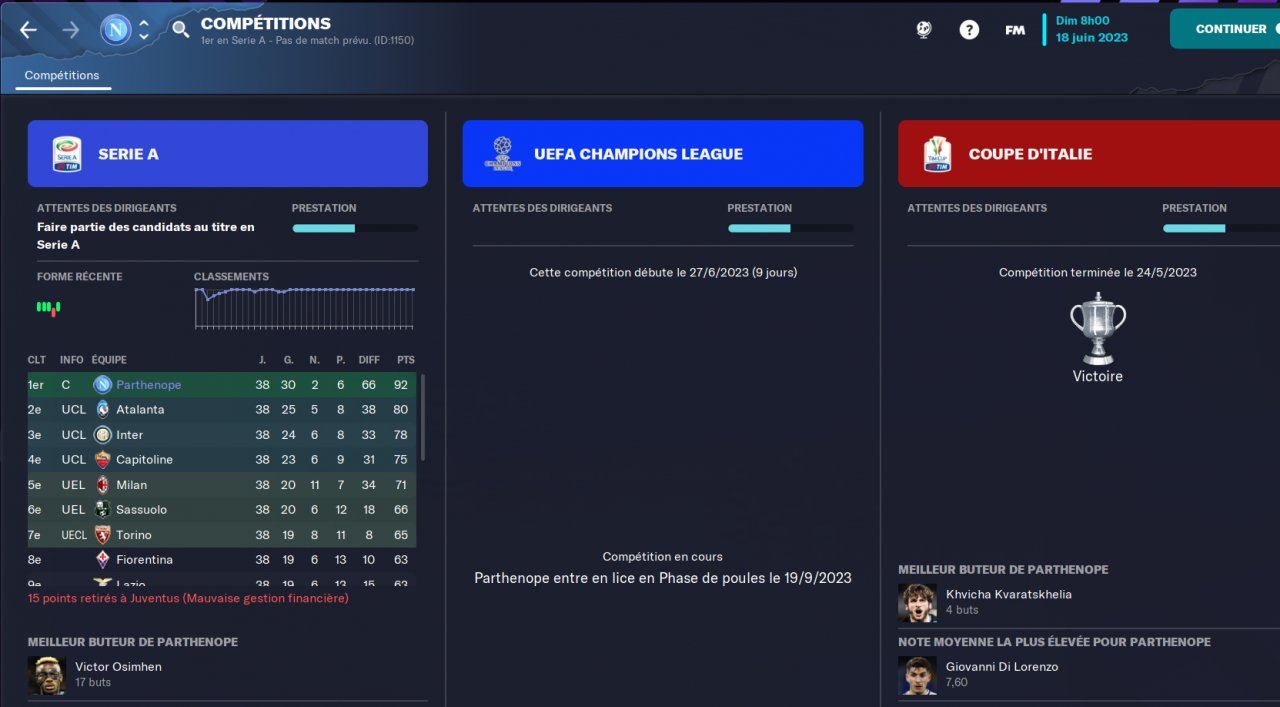1280x707 pixels.
Task: Click the CLT column header
Action: 37,360
